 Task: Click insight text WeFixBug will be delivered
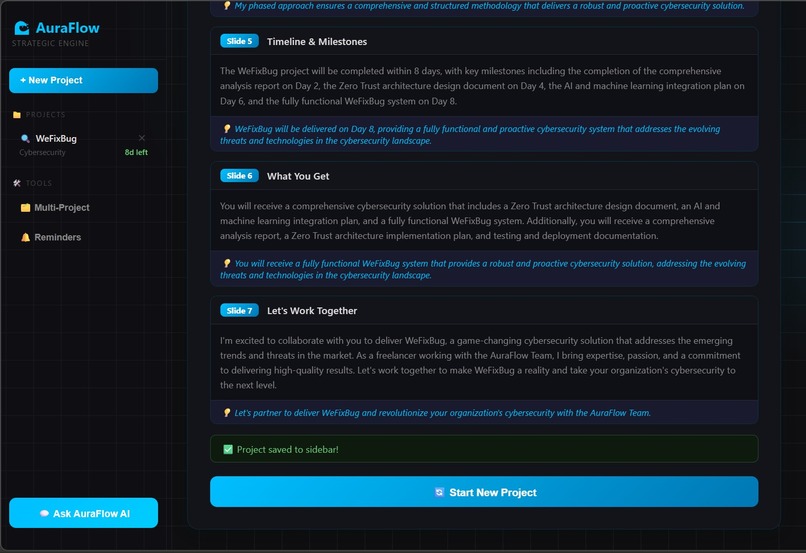click(x=470, y=135)
